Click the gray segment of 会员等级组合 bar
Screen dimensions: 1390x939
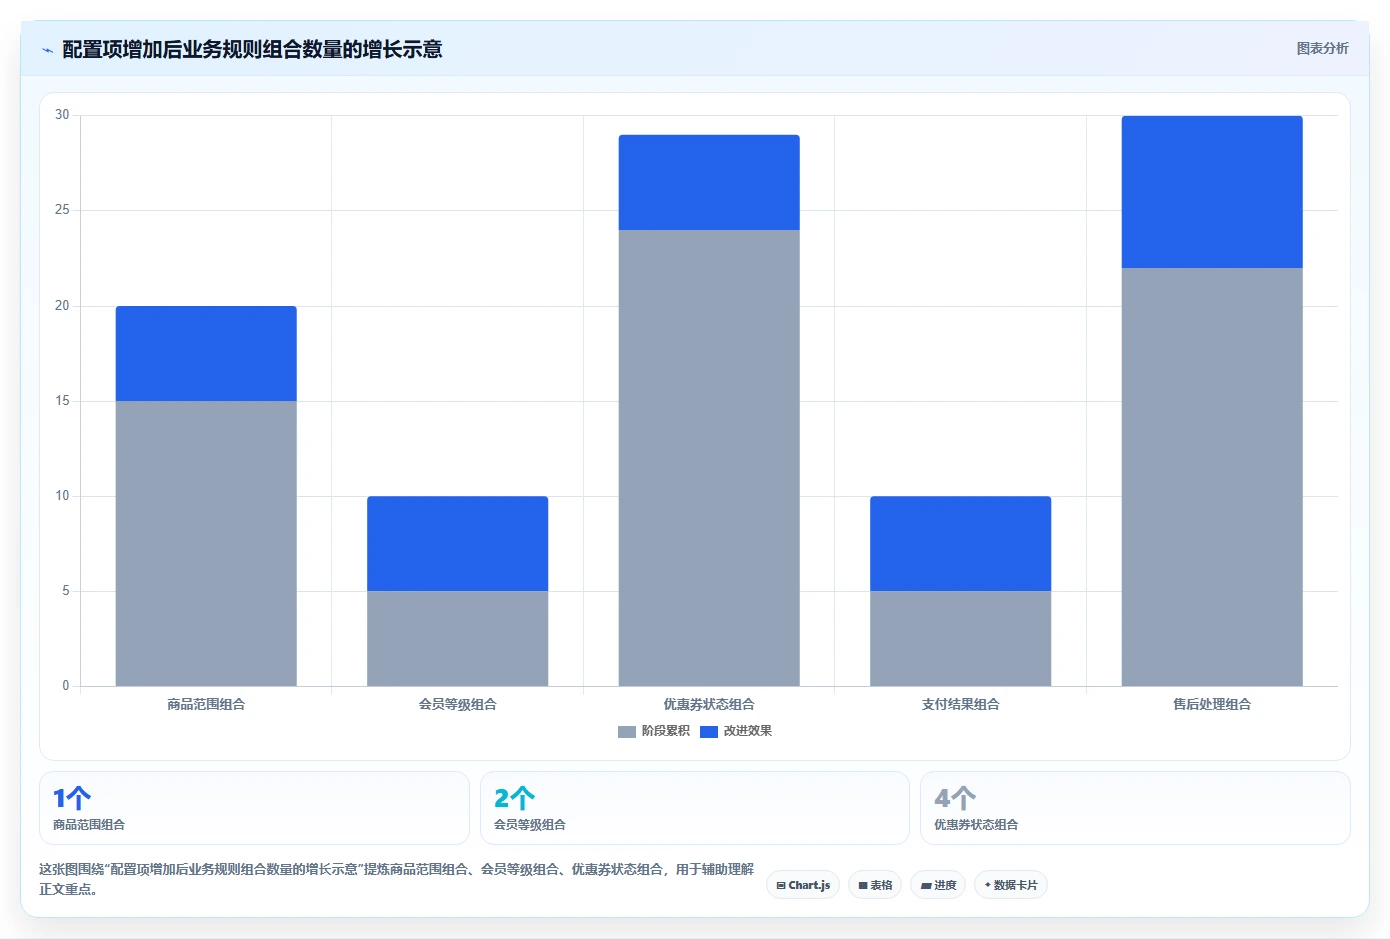[x=458, y=639]
